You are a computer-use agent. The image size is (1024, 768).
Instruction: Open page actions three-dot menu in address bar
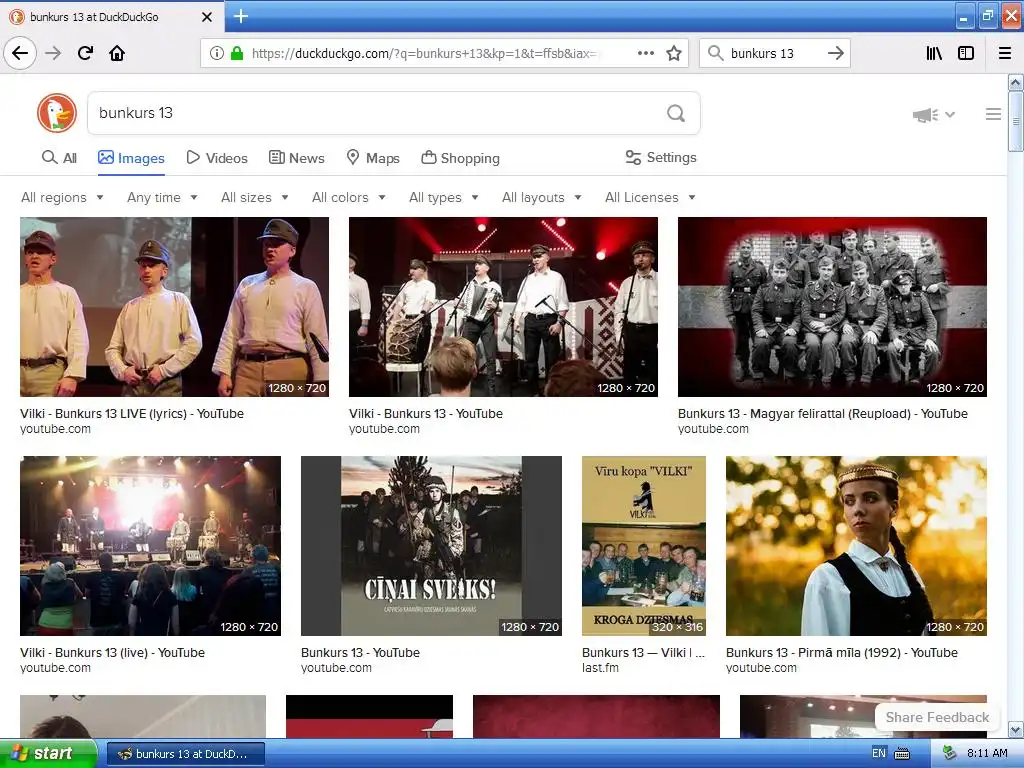(646, 53)
